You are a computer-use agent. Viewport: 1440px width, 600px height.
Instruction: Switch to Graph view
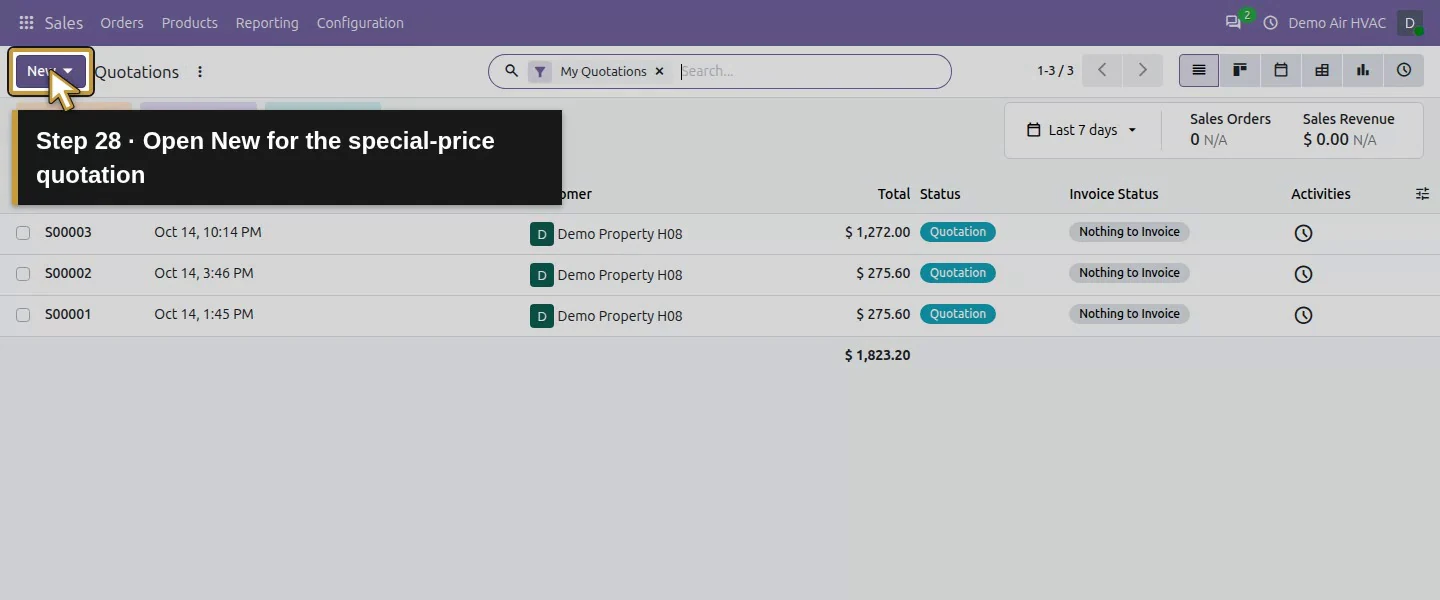coord(1363,71)
